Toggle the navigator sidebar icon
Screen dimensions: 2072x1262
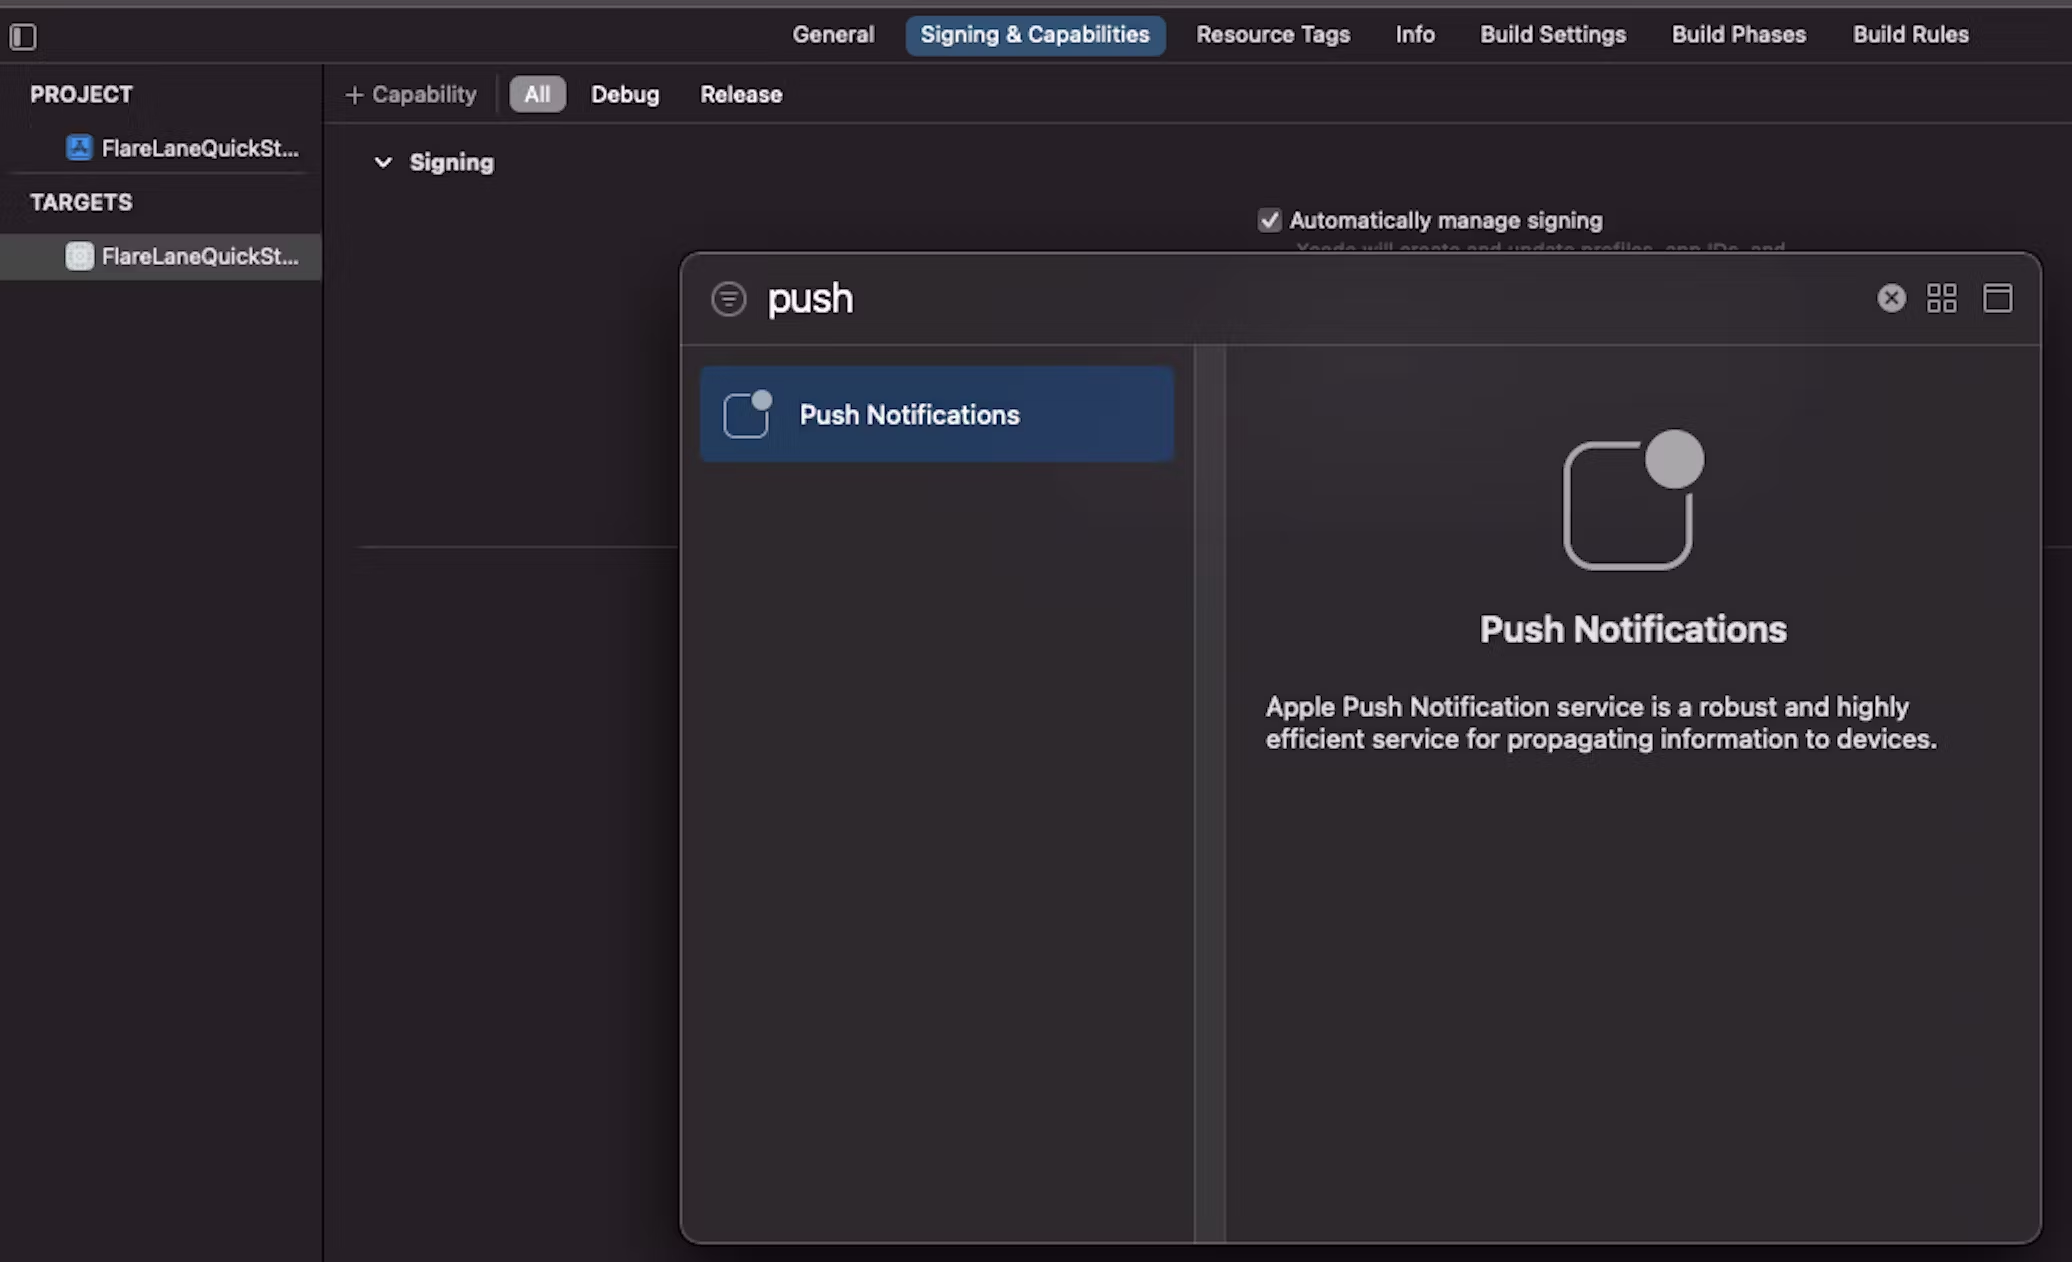pos(23,37)
